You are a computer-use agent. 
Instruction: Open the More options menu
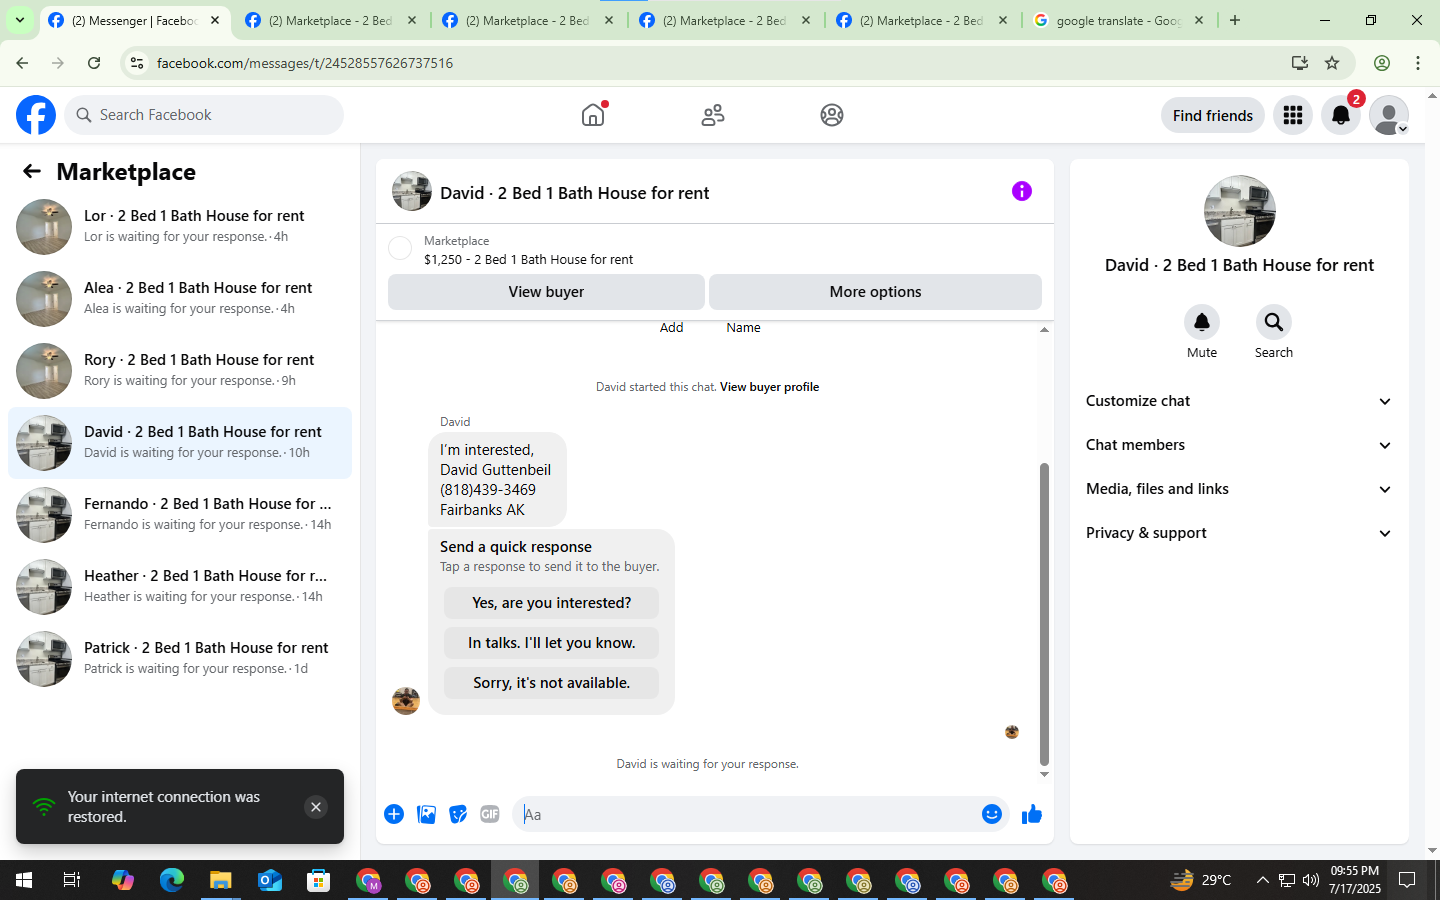[x=875, y=292]
